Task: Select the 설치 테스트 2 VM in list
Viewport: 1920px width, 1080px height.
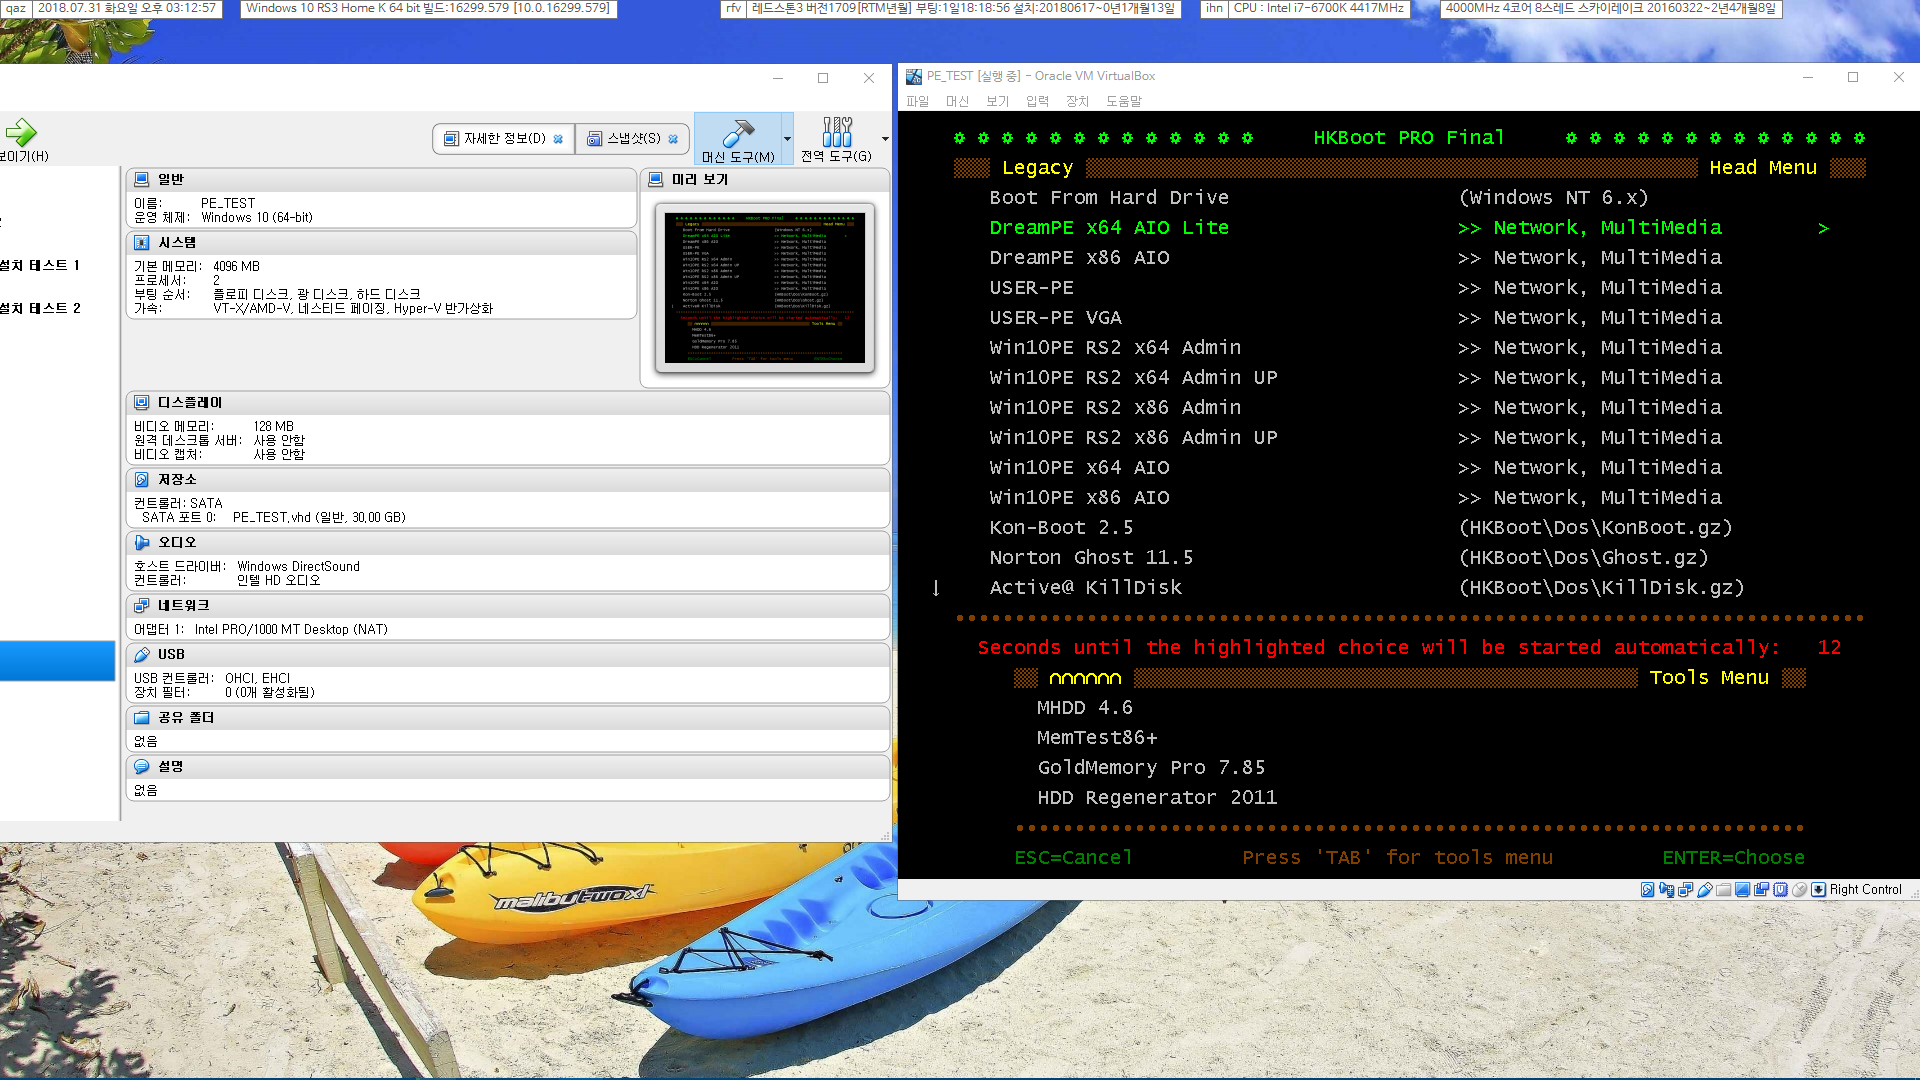Action: point(41,308)
